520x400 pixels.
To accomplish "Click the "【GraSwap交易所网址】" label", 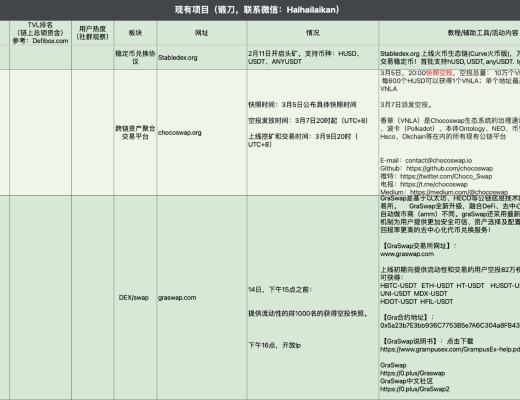I will (x=418, y=246).
